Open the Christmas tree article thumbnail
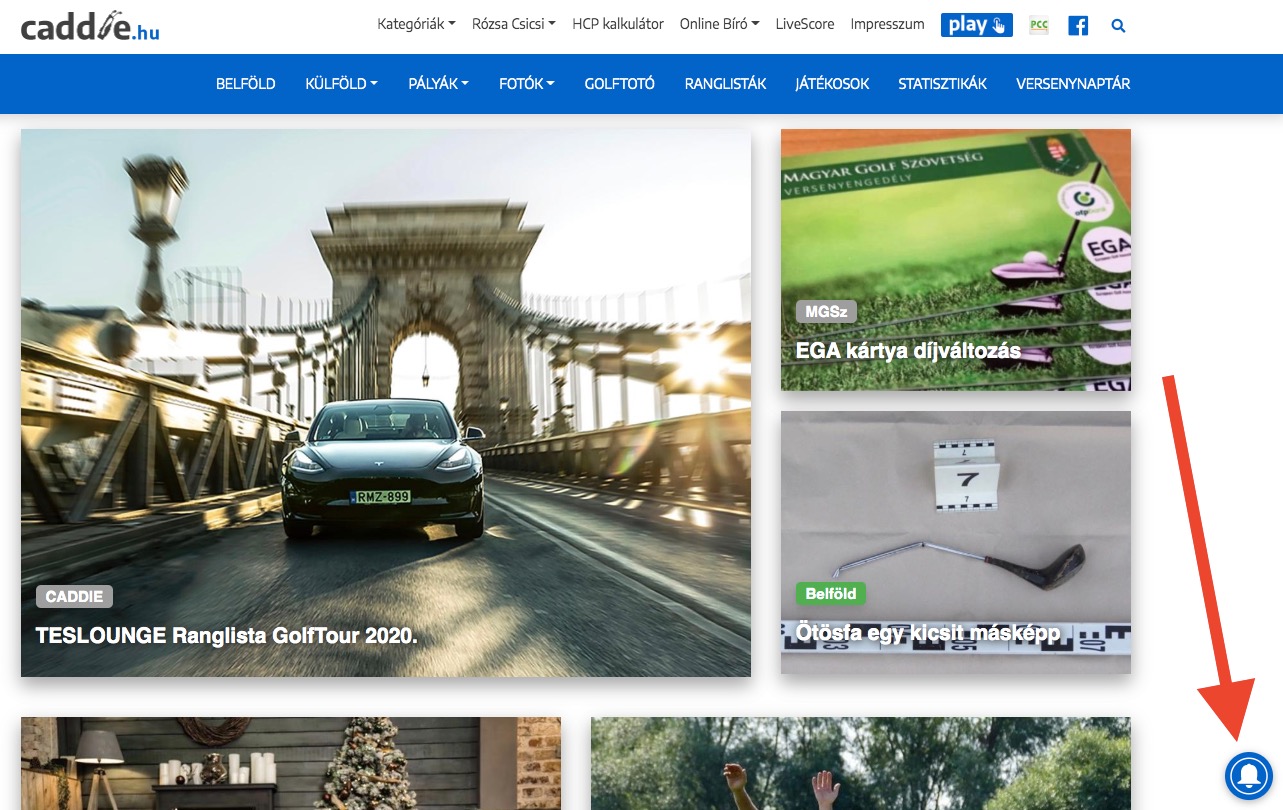 291,763
